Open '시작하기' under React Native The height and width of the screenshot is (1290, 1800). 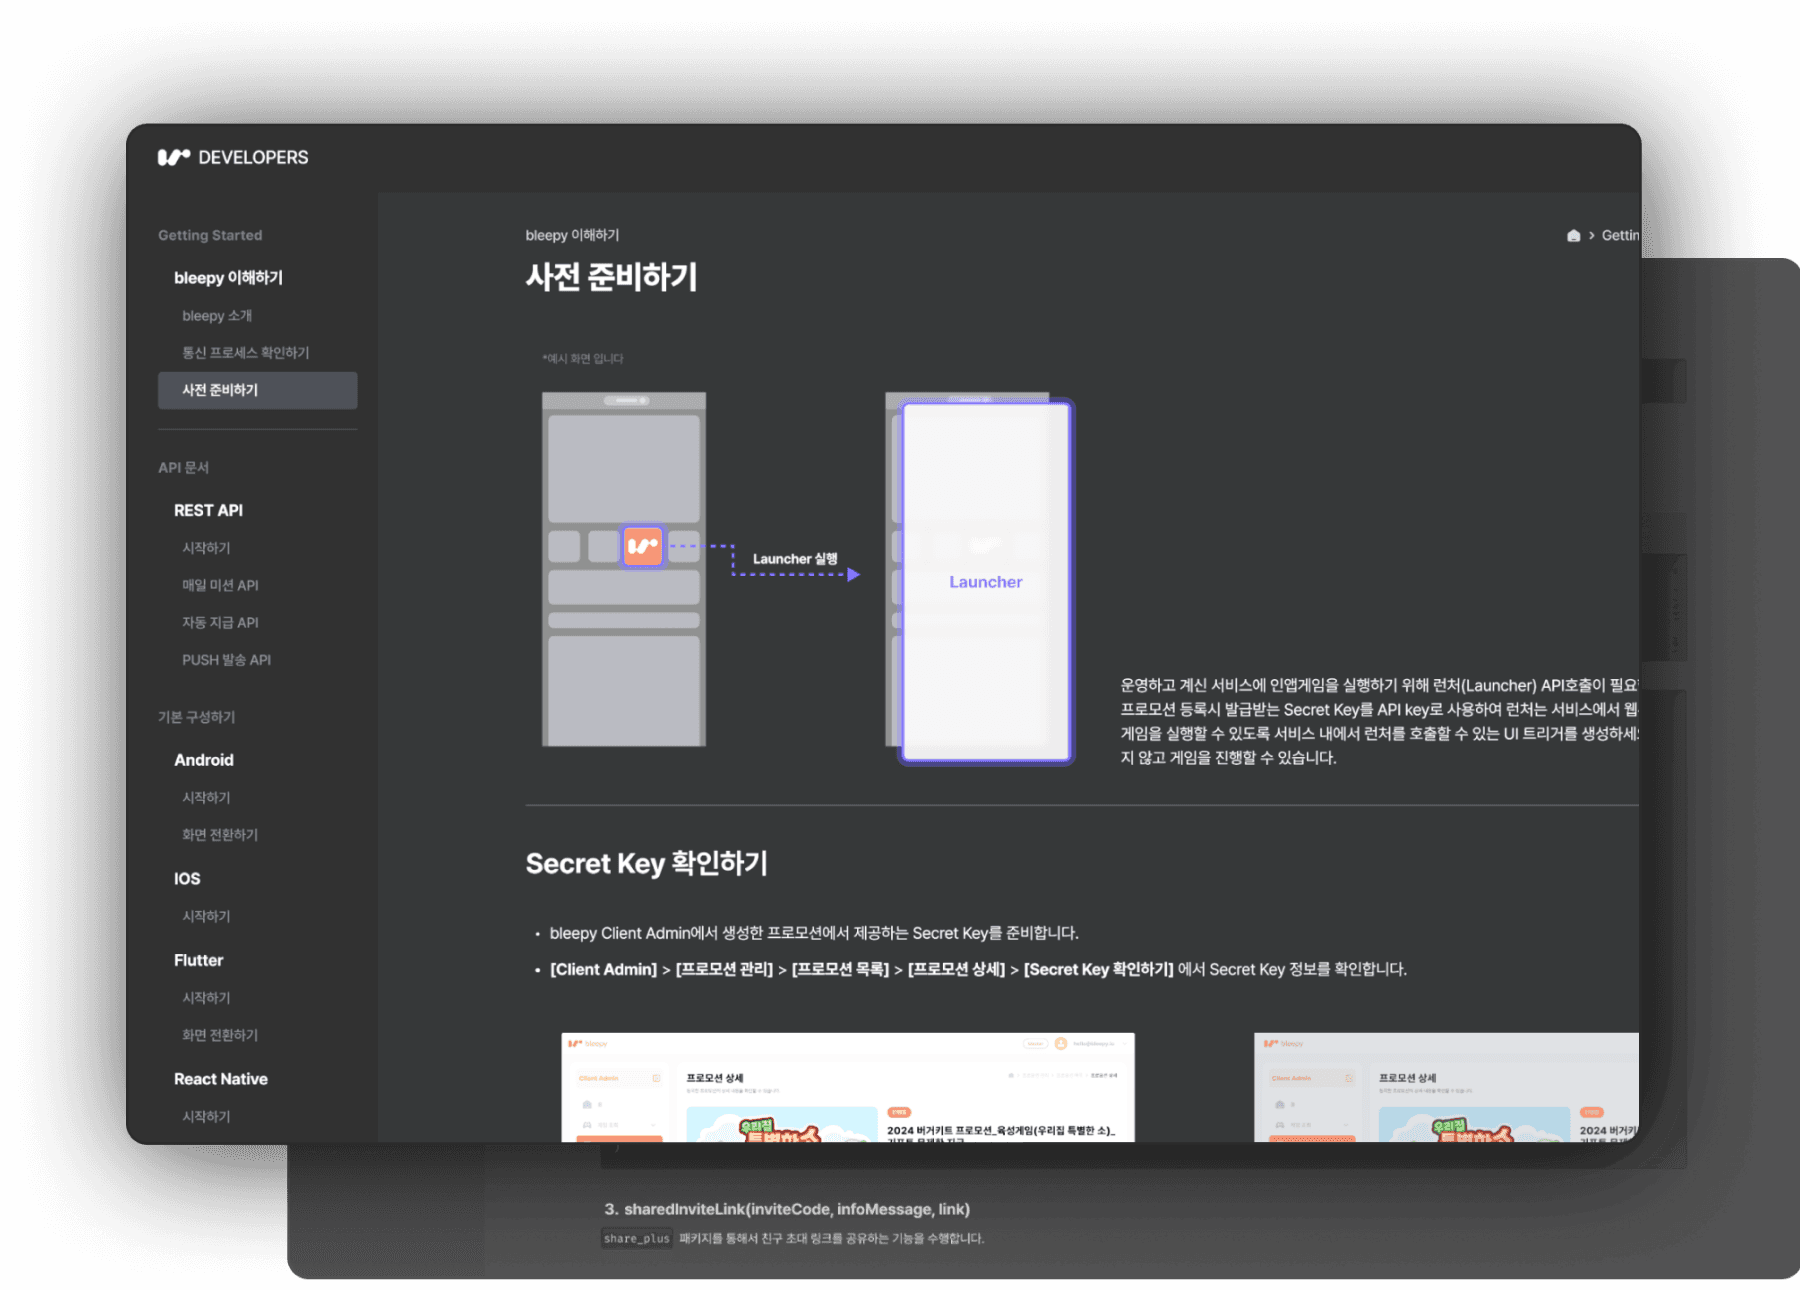click(206, 1116)
